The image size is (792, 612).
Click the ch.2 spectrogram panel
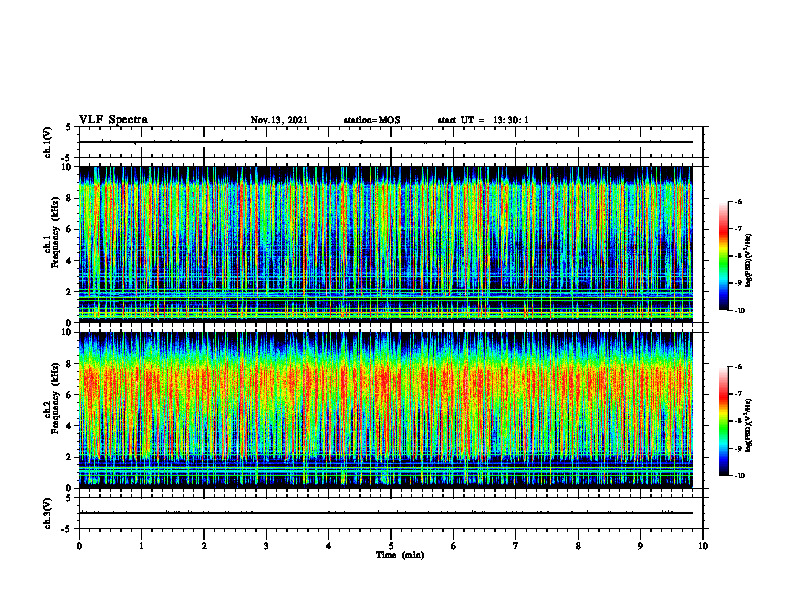[386, 410]
